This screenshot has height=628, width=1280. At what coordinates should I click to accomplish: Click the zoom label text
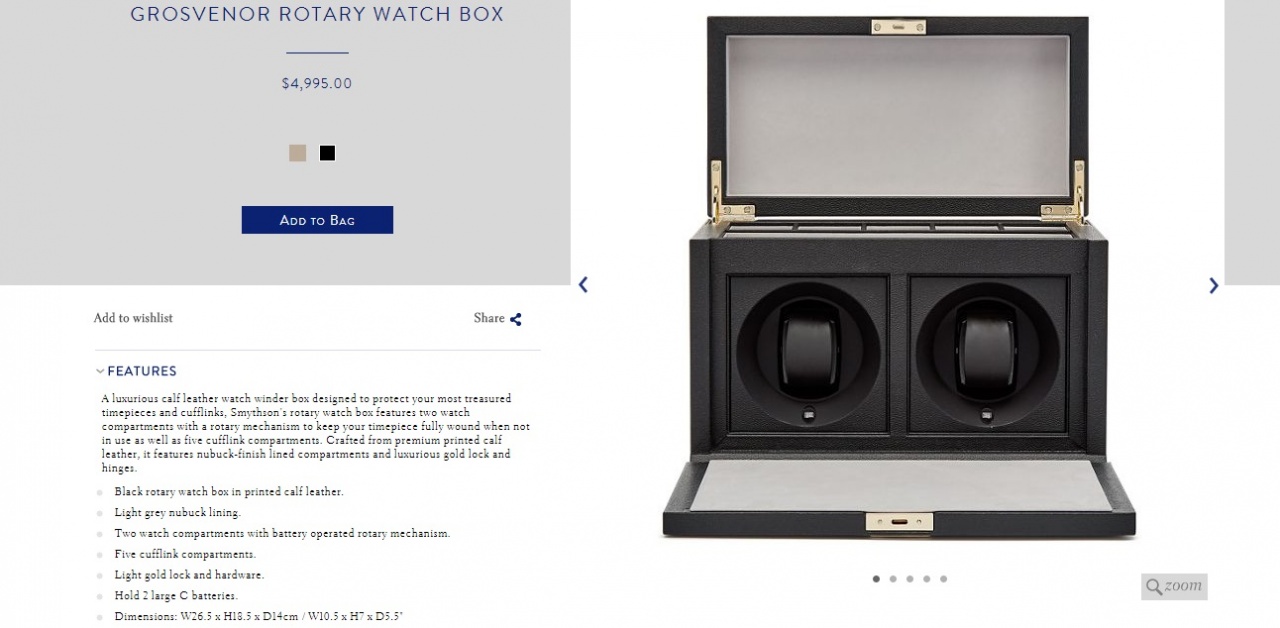1183,586
